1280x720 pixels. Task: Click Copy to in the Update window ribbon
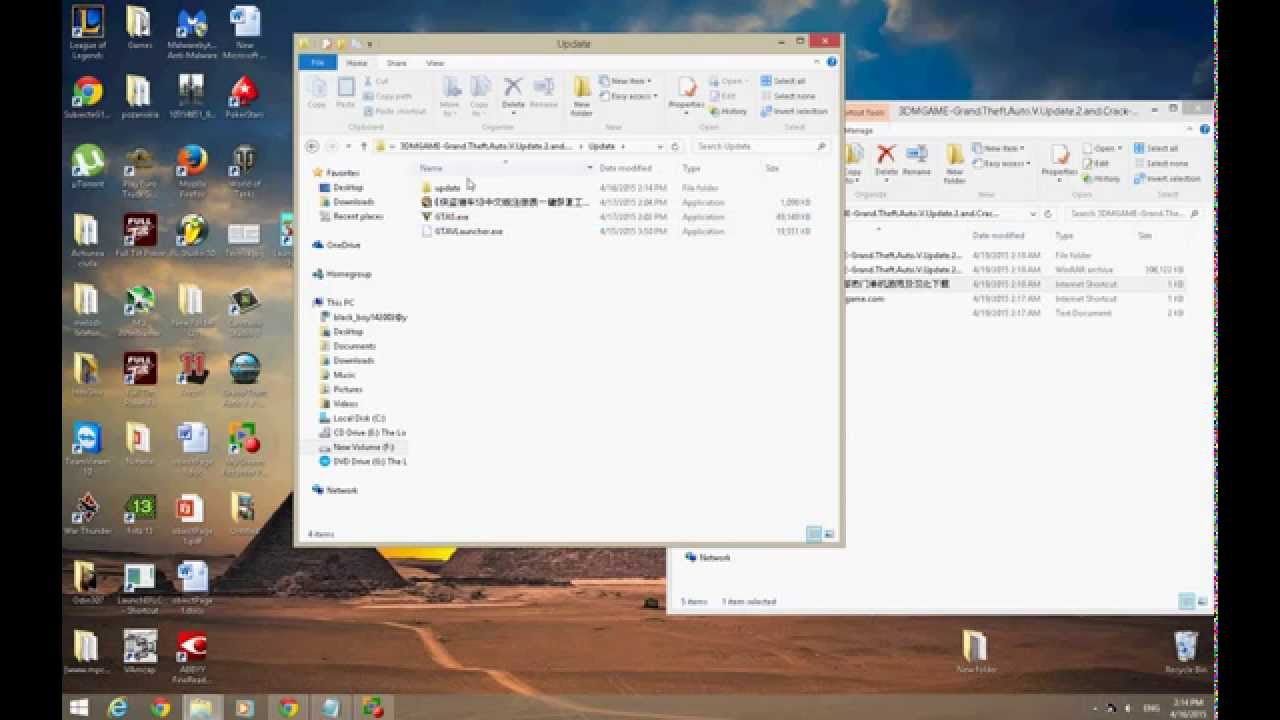[480, 95]
